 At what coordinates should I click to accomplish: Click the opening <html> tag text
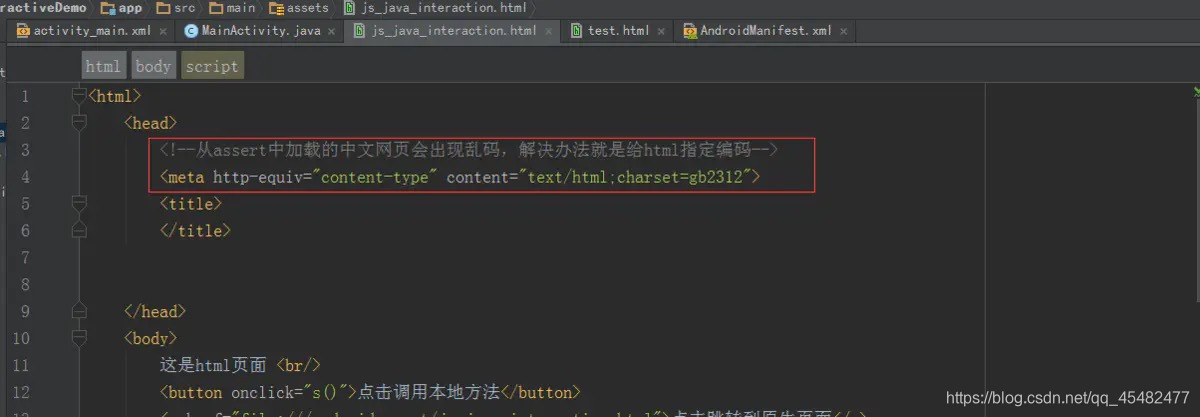tap(114, 96)
